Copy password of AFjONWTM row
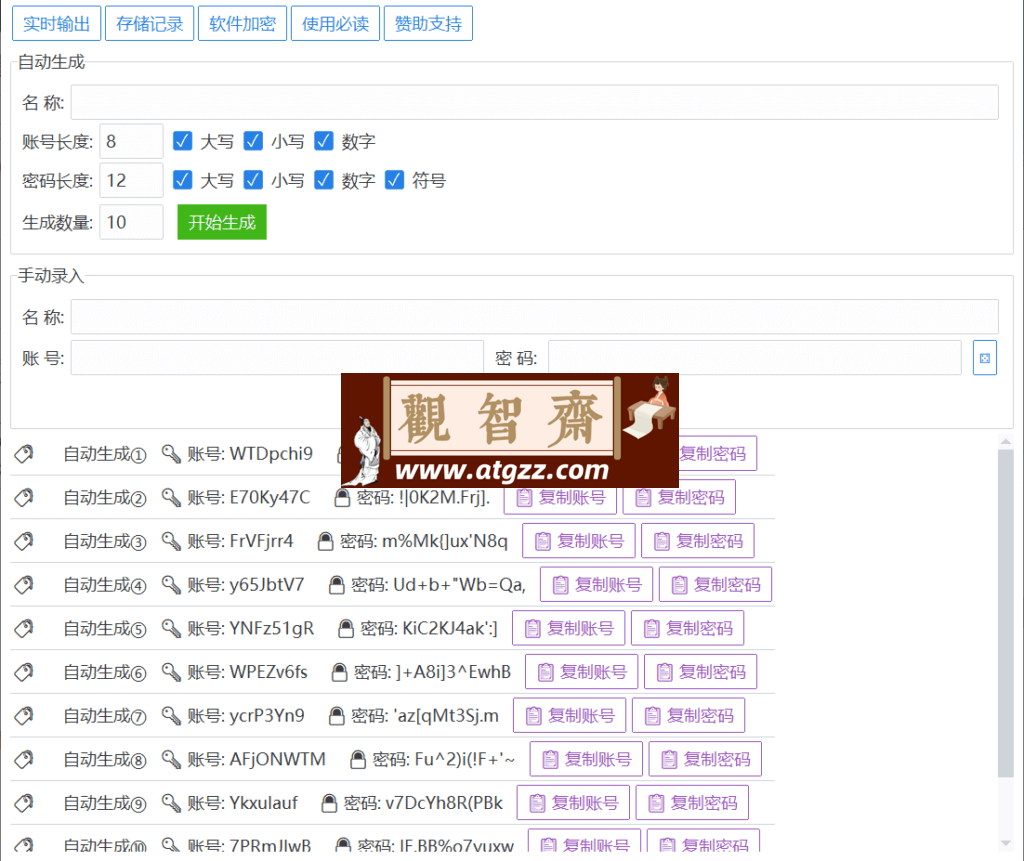1024x861 pixels. pos(705,759)
